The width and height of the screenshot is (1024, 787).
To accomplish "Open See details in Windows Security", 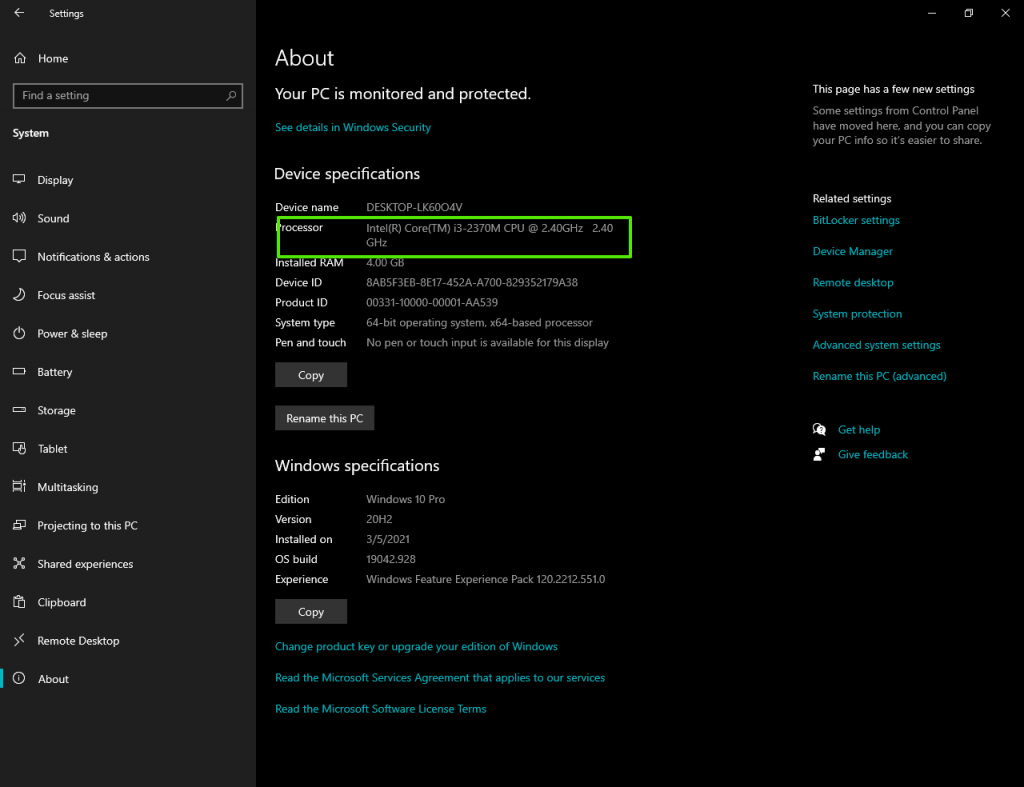I will [x=353, y=127].
